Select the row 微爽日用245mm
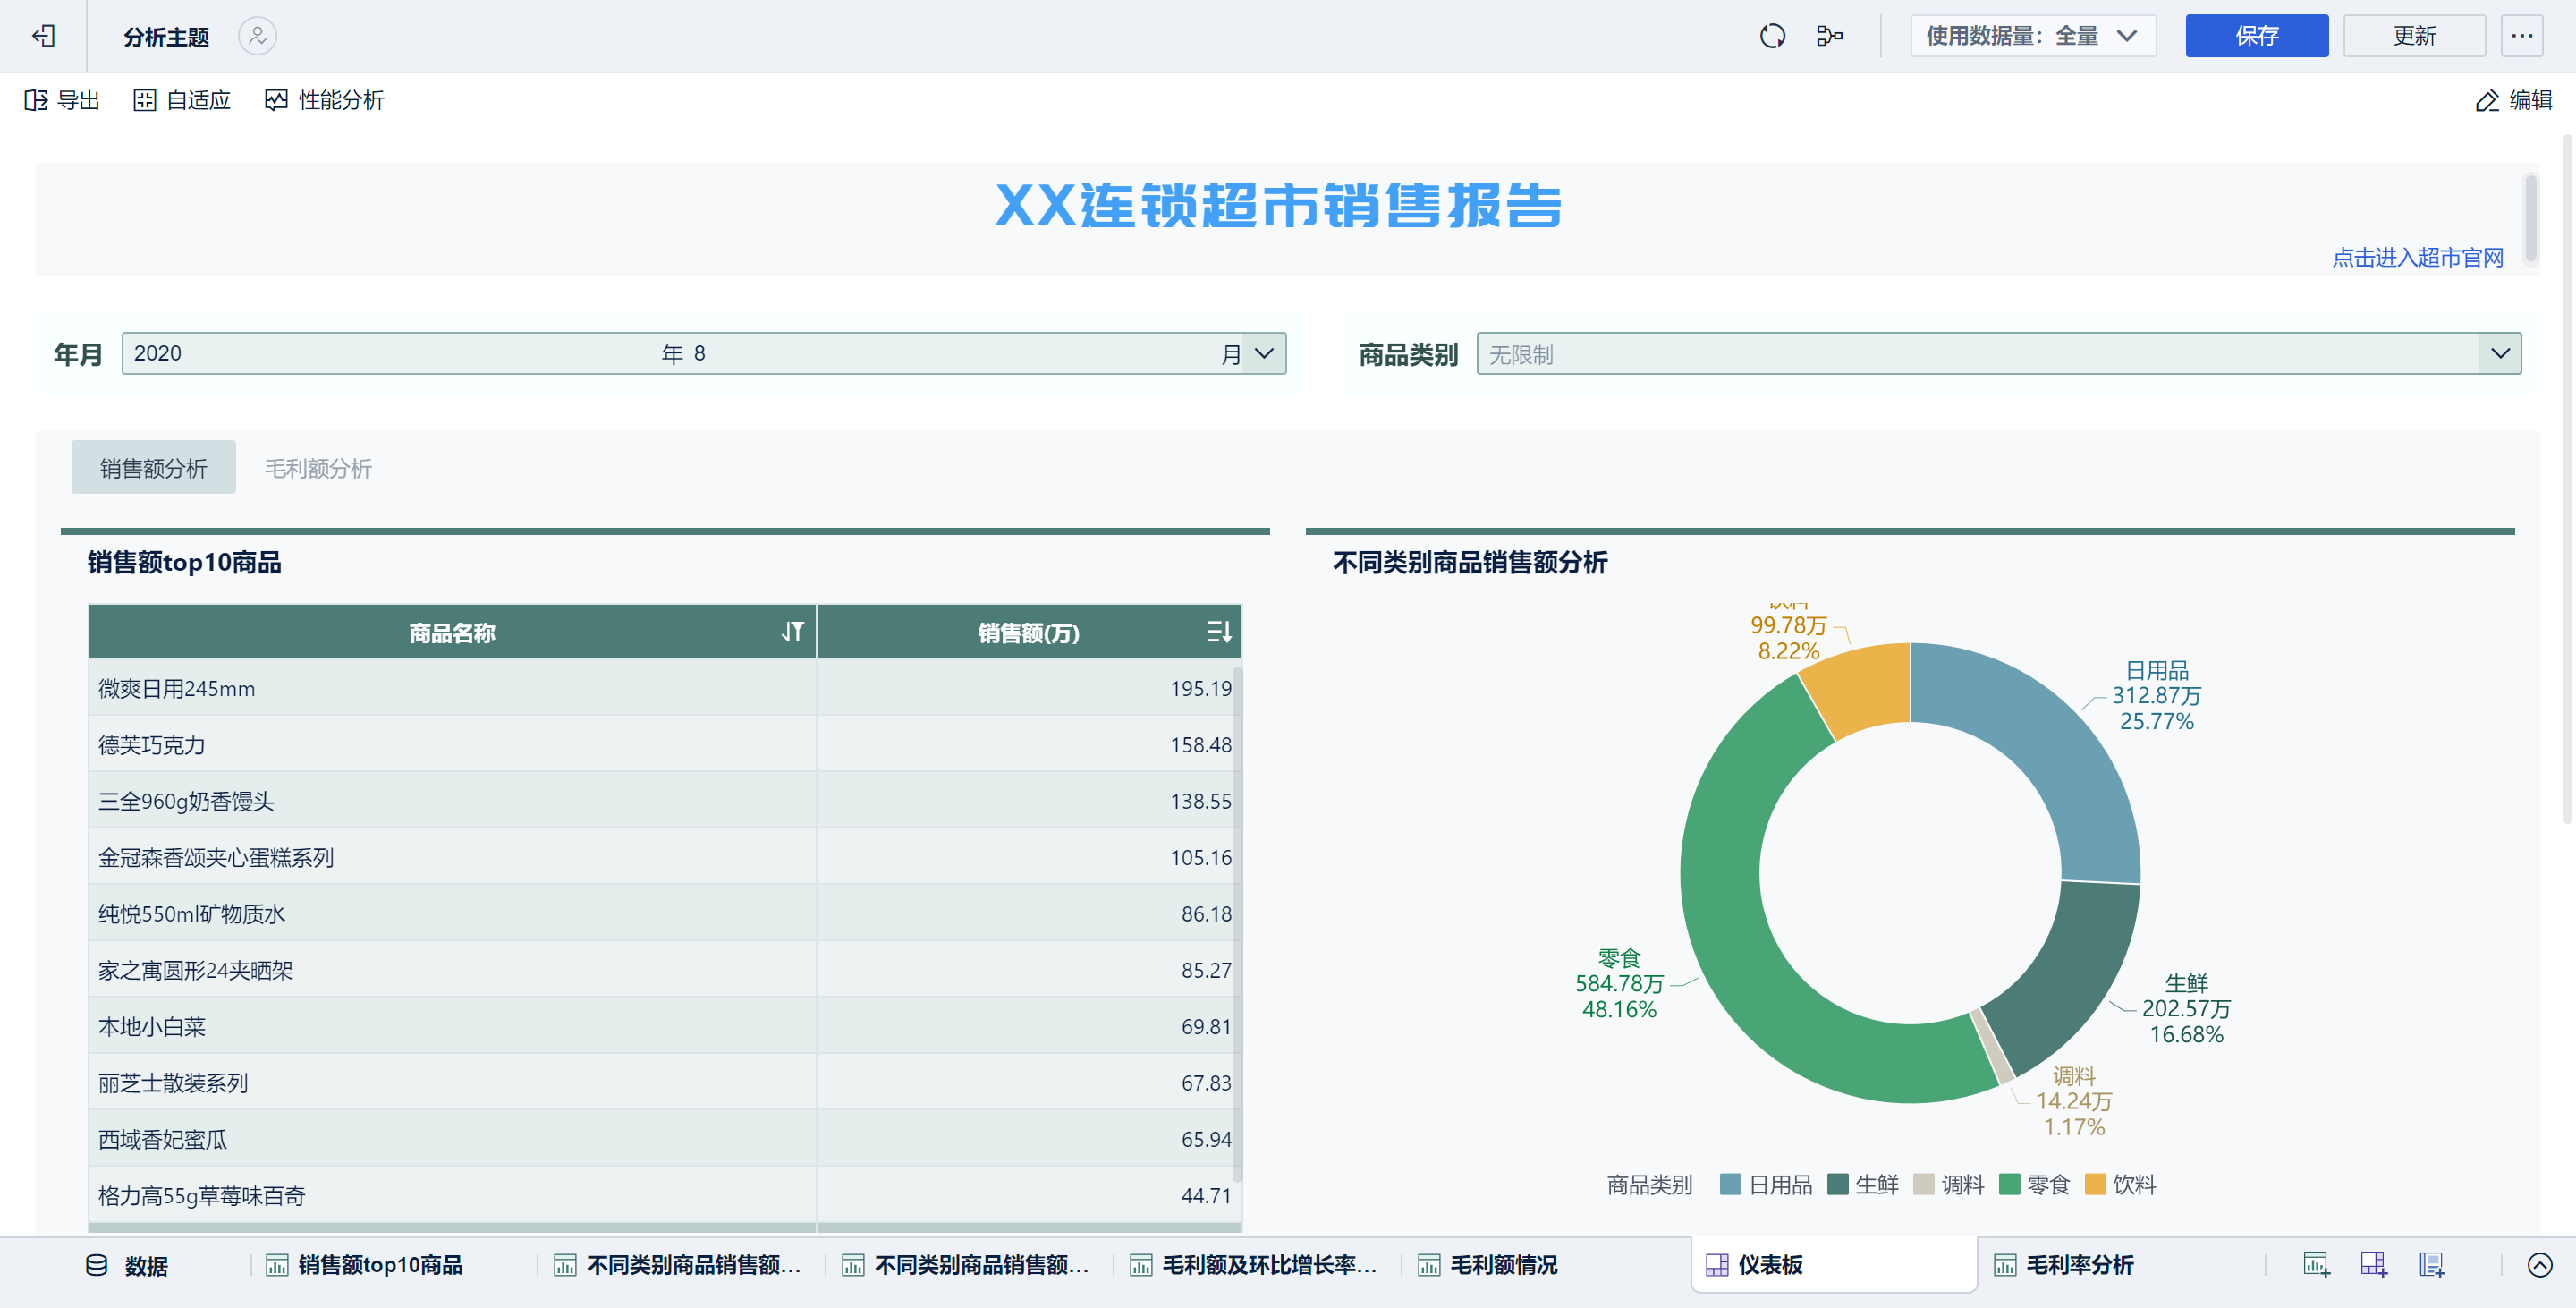This screenshot has height=1308, width=2576. pyautogui.click(x=665, y=688)
